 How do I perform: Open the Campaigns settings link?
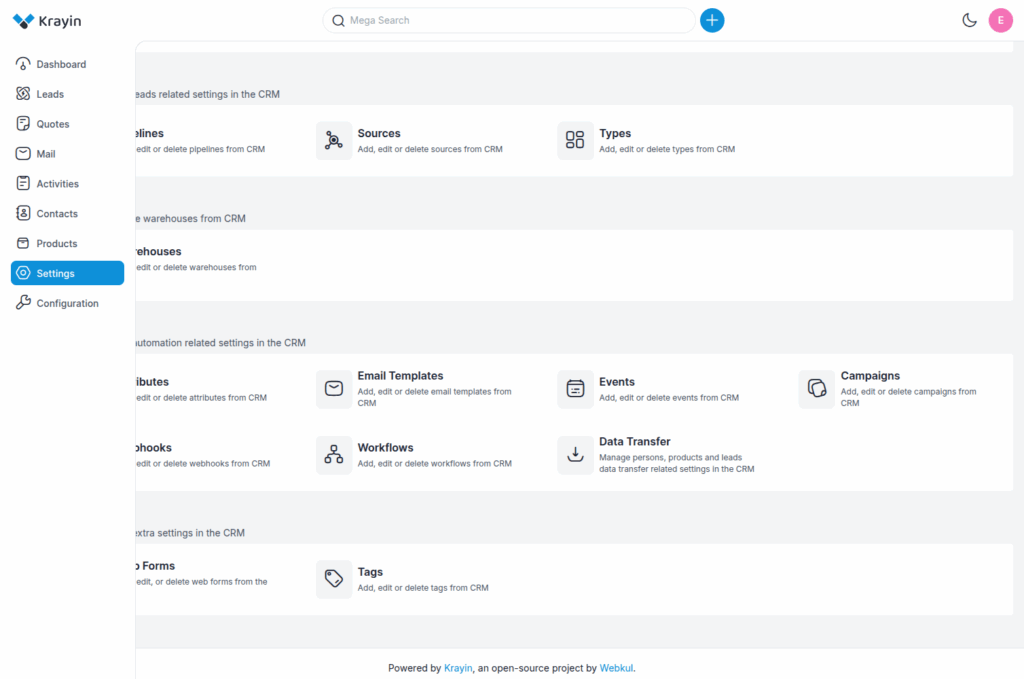tap(870, 375)
